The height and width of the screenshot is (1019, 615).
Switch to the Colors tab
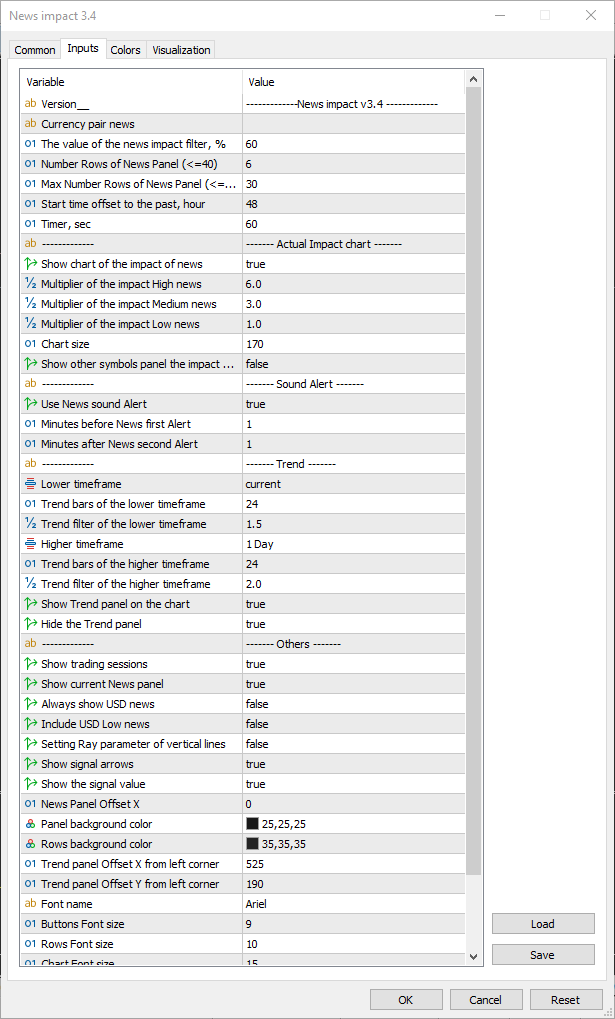coord(125,50)
